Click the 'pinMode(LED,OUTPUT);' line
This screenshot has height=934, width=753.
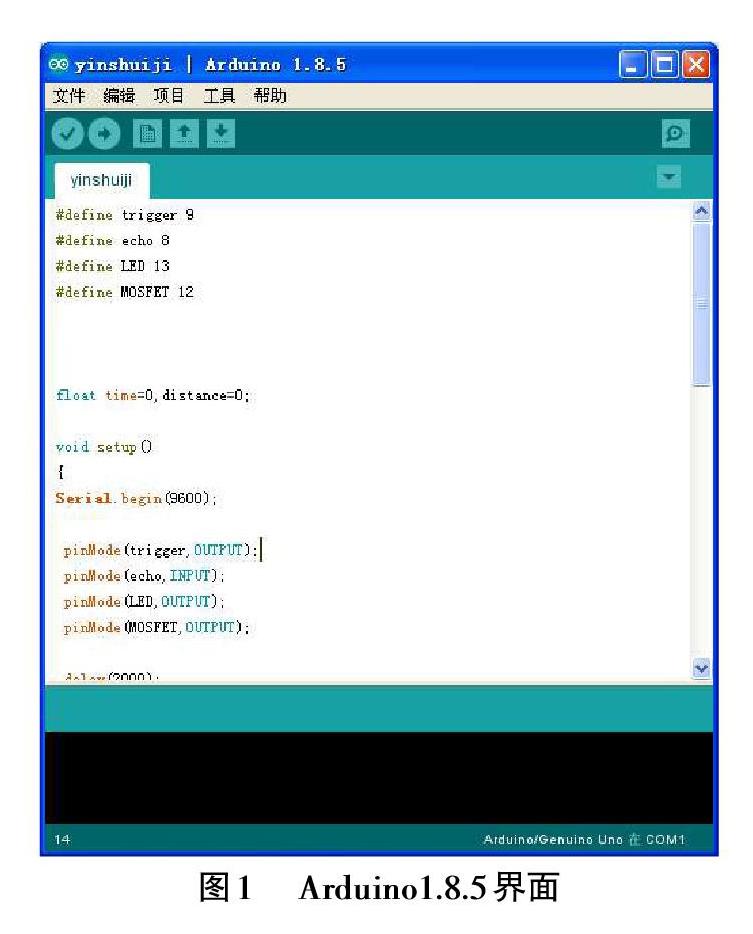(144, 602)
